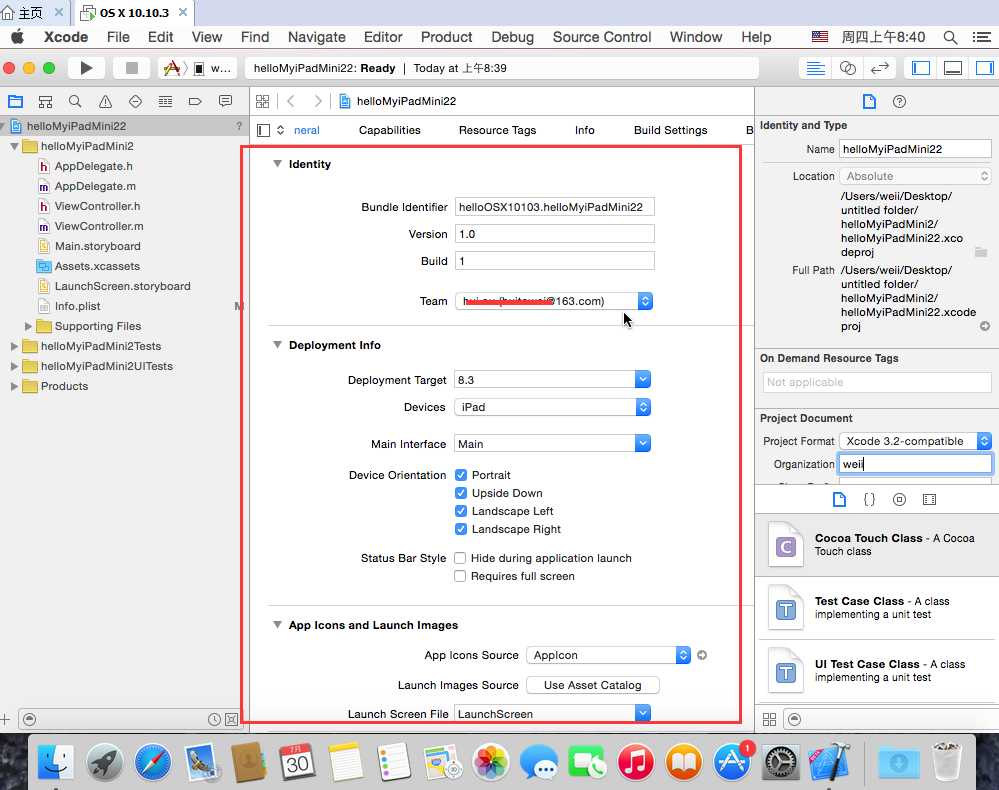This screenshot has height=790, width=999.
Task: Collapse App Icons and Launch Images section
Action: tap(277, 625)
